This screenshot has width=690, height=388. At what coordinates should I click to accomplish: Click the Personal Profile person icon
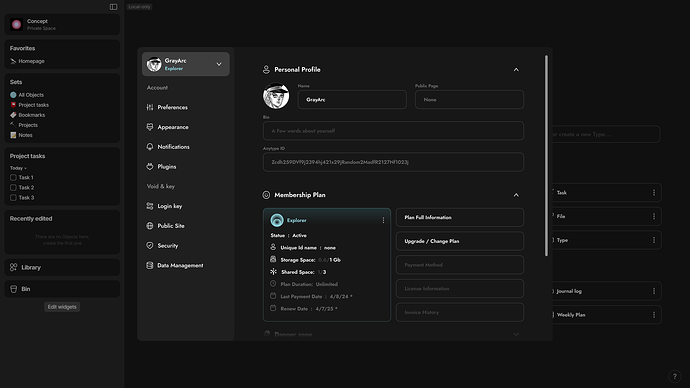[266, 70]
